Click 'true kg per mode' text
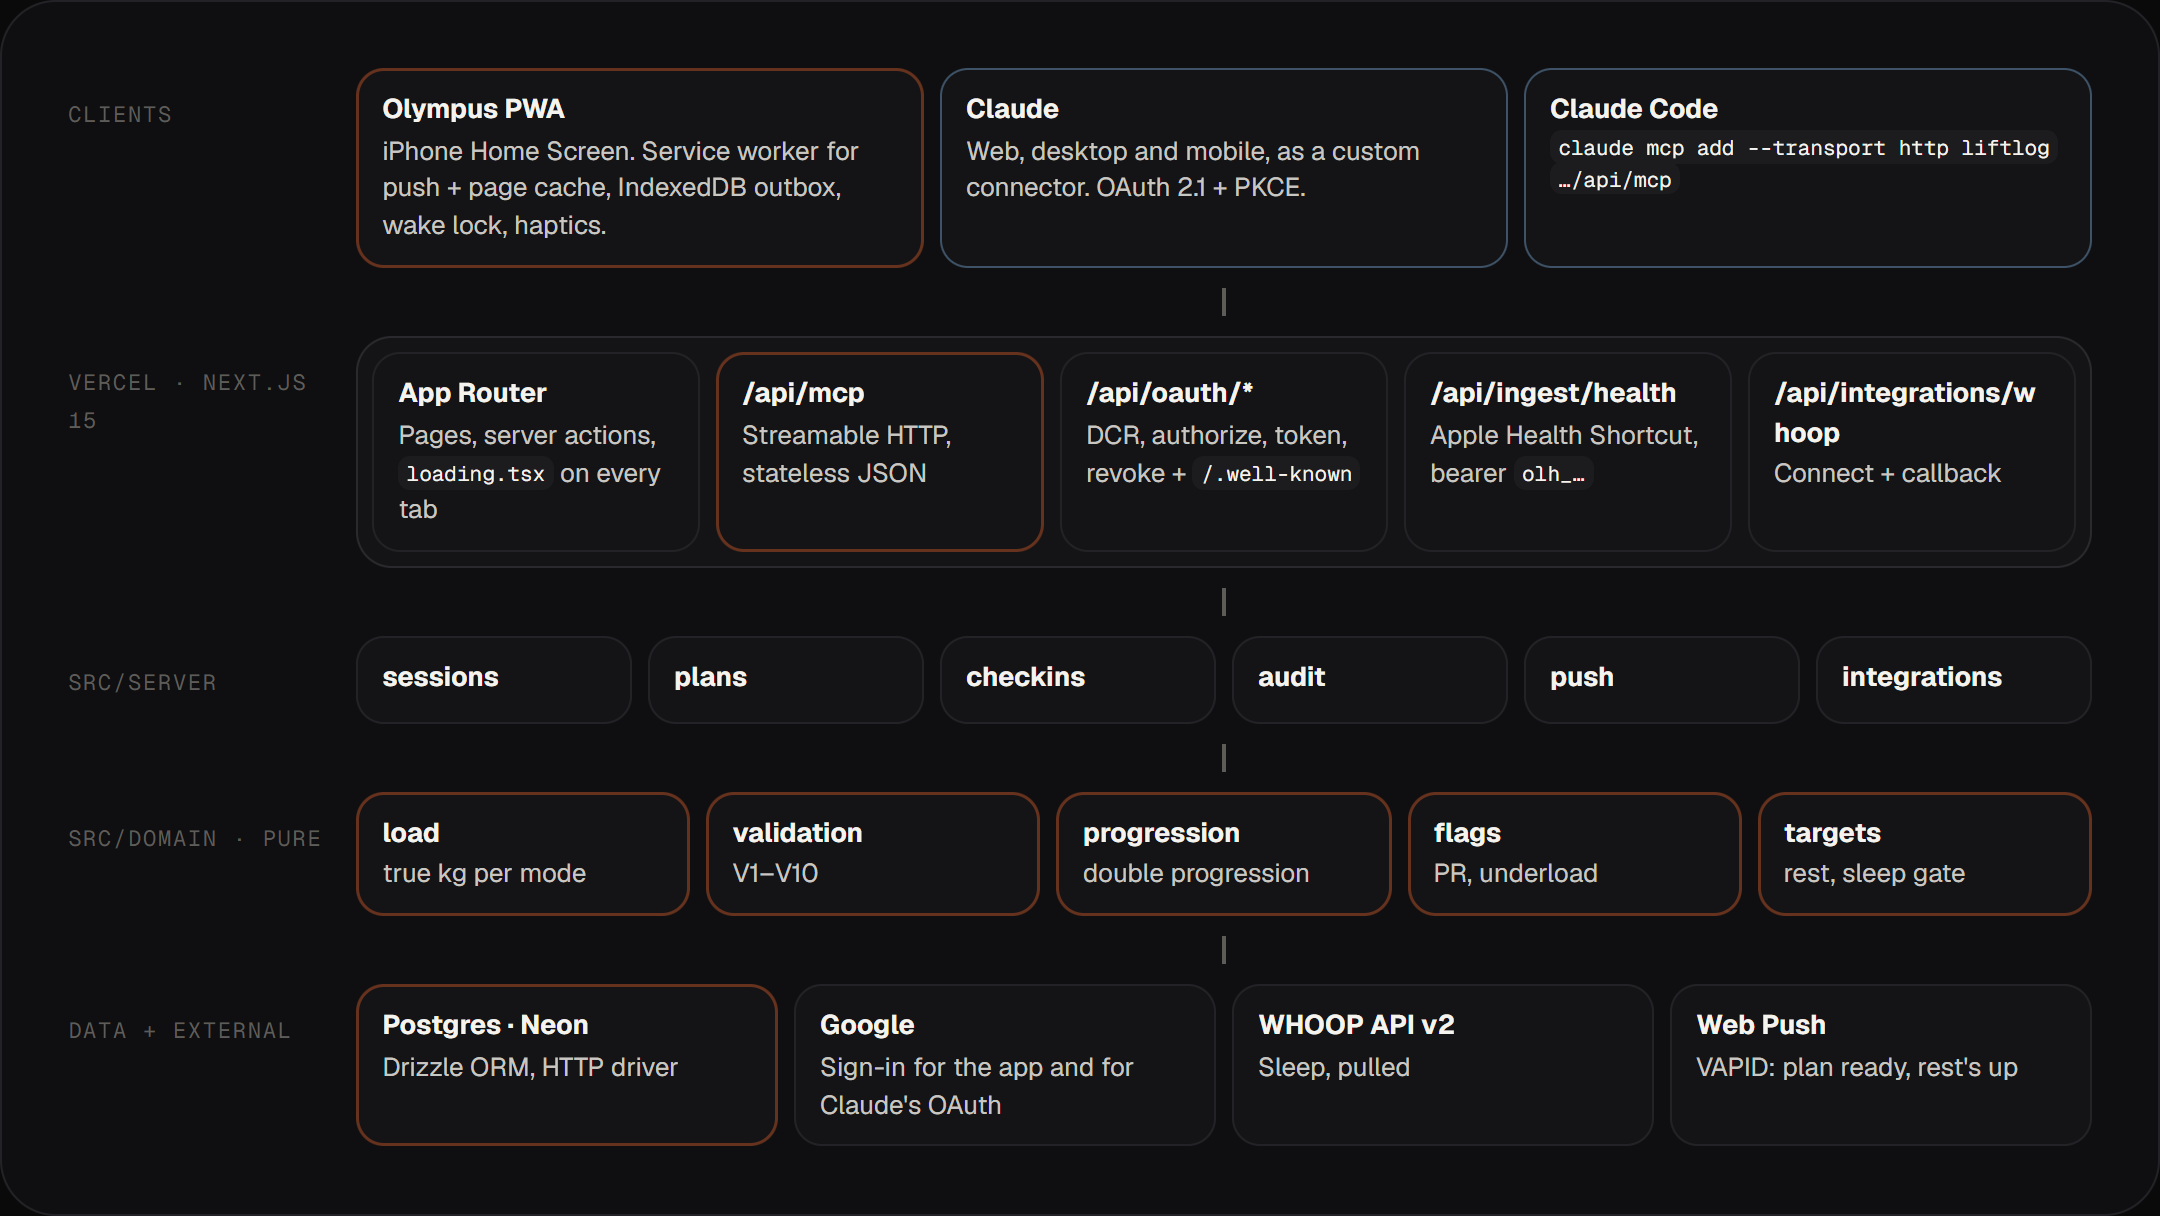 (484, 873)
